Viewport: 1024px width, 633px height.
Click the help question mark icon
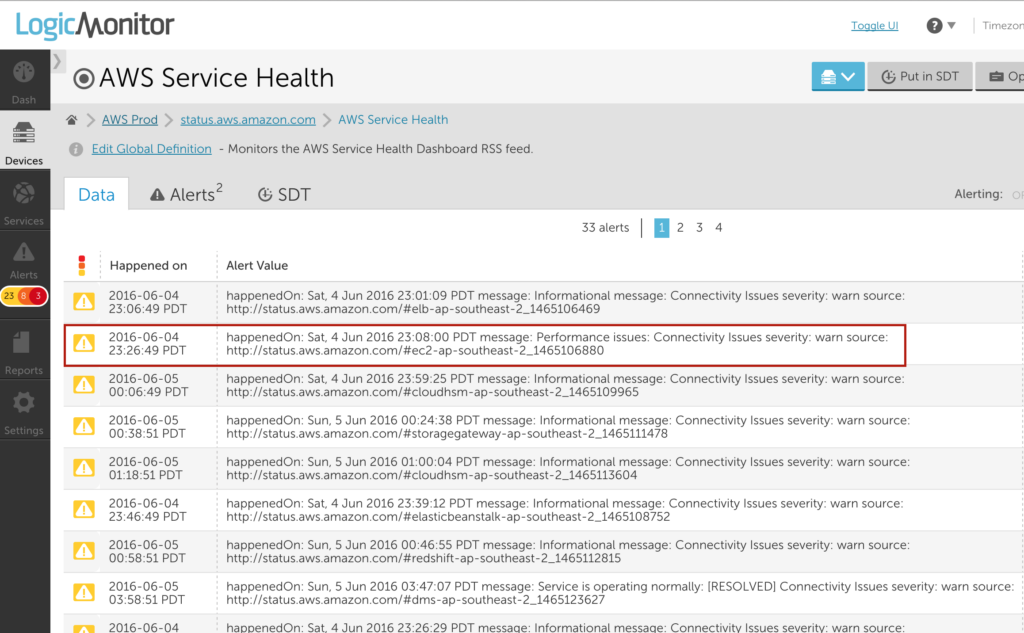pos(934,25)
